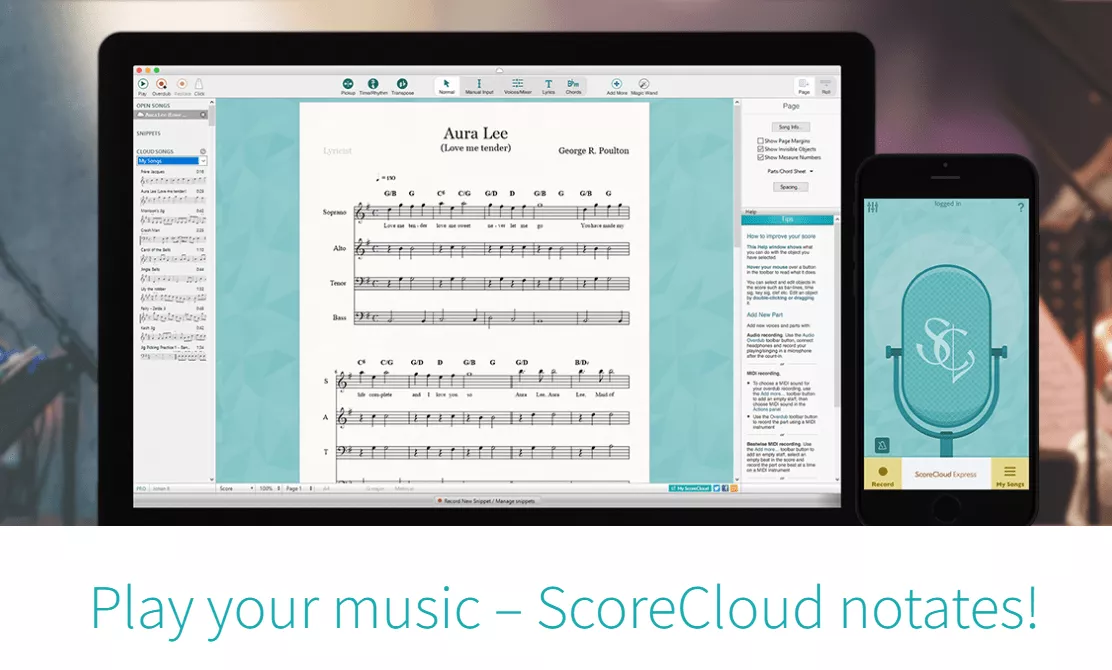Enable Show Page Margins checkbox
This screenshot has height=670, width=1112.
760,141
